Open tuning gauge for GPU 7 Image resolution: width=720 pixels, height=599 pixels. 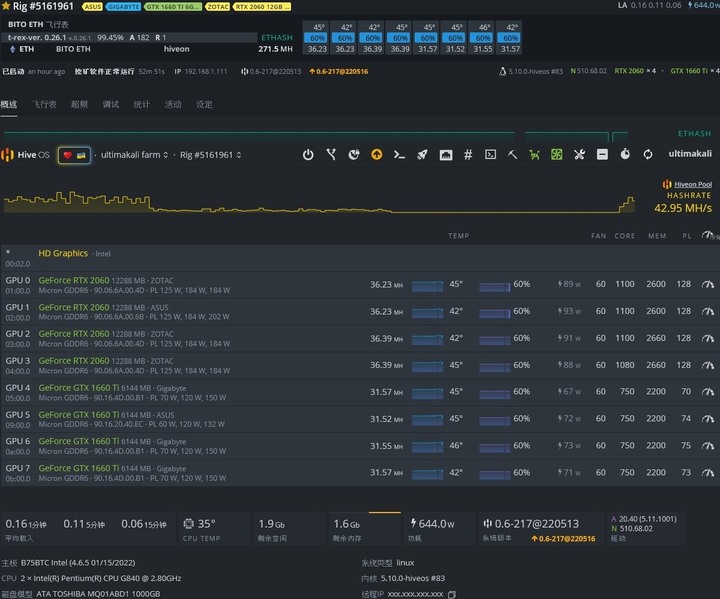[708, 473]
